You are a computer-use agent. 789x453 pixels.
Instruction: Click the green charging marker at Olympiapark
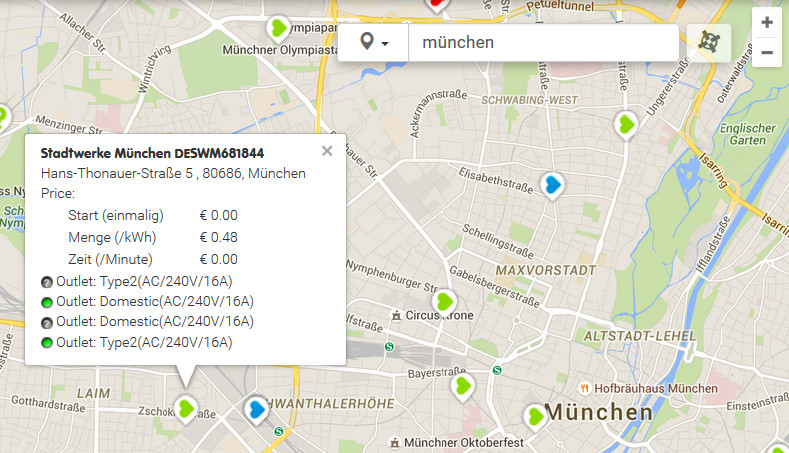coord(279,28)
